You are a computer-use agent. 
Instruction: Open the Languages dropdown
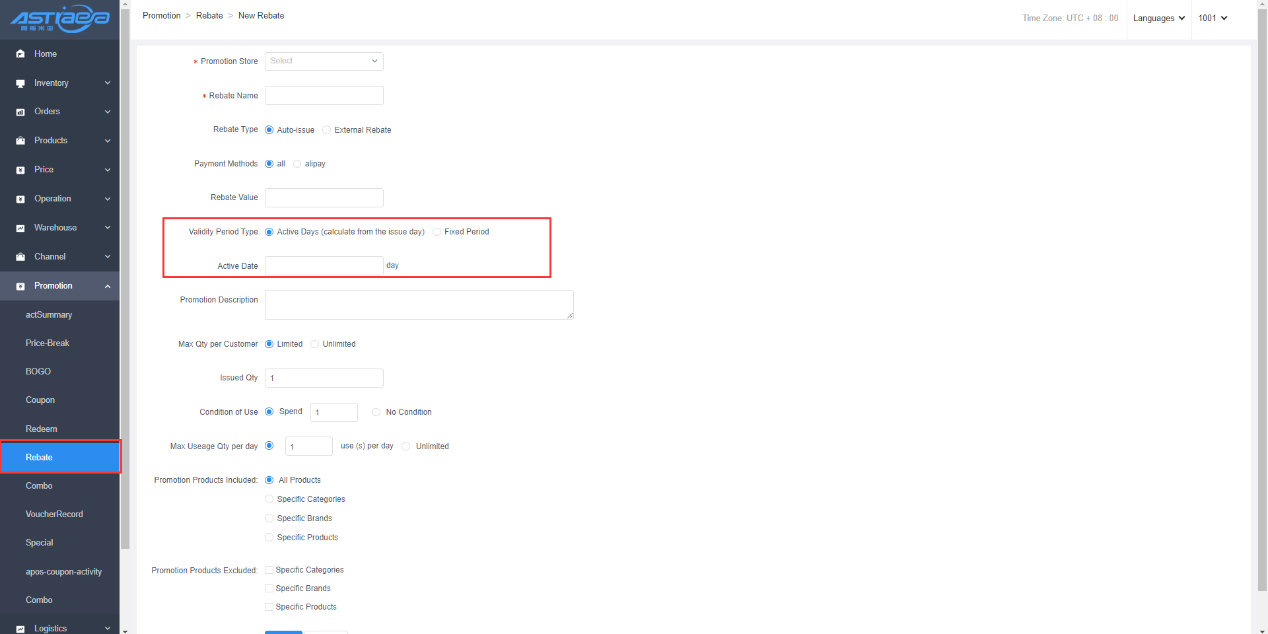click(1158, 18)
